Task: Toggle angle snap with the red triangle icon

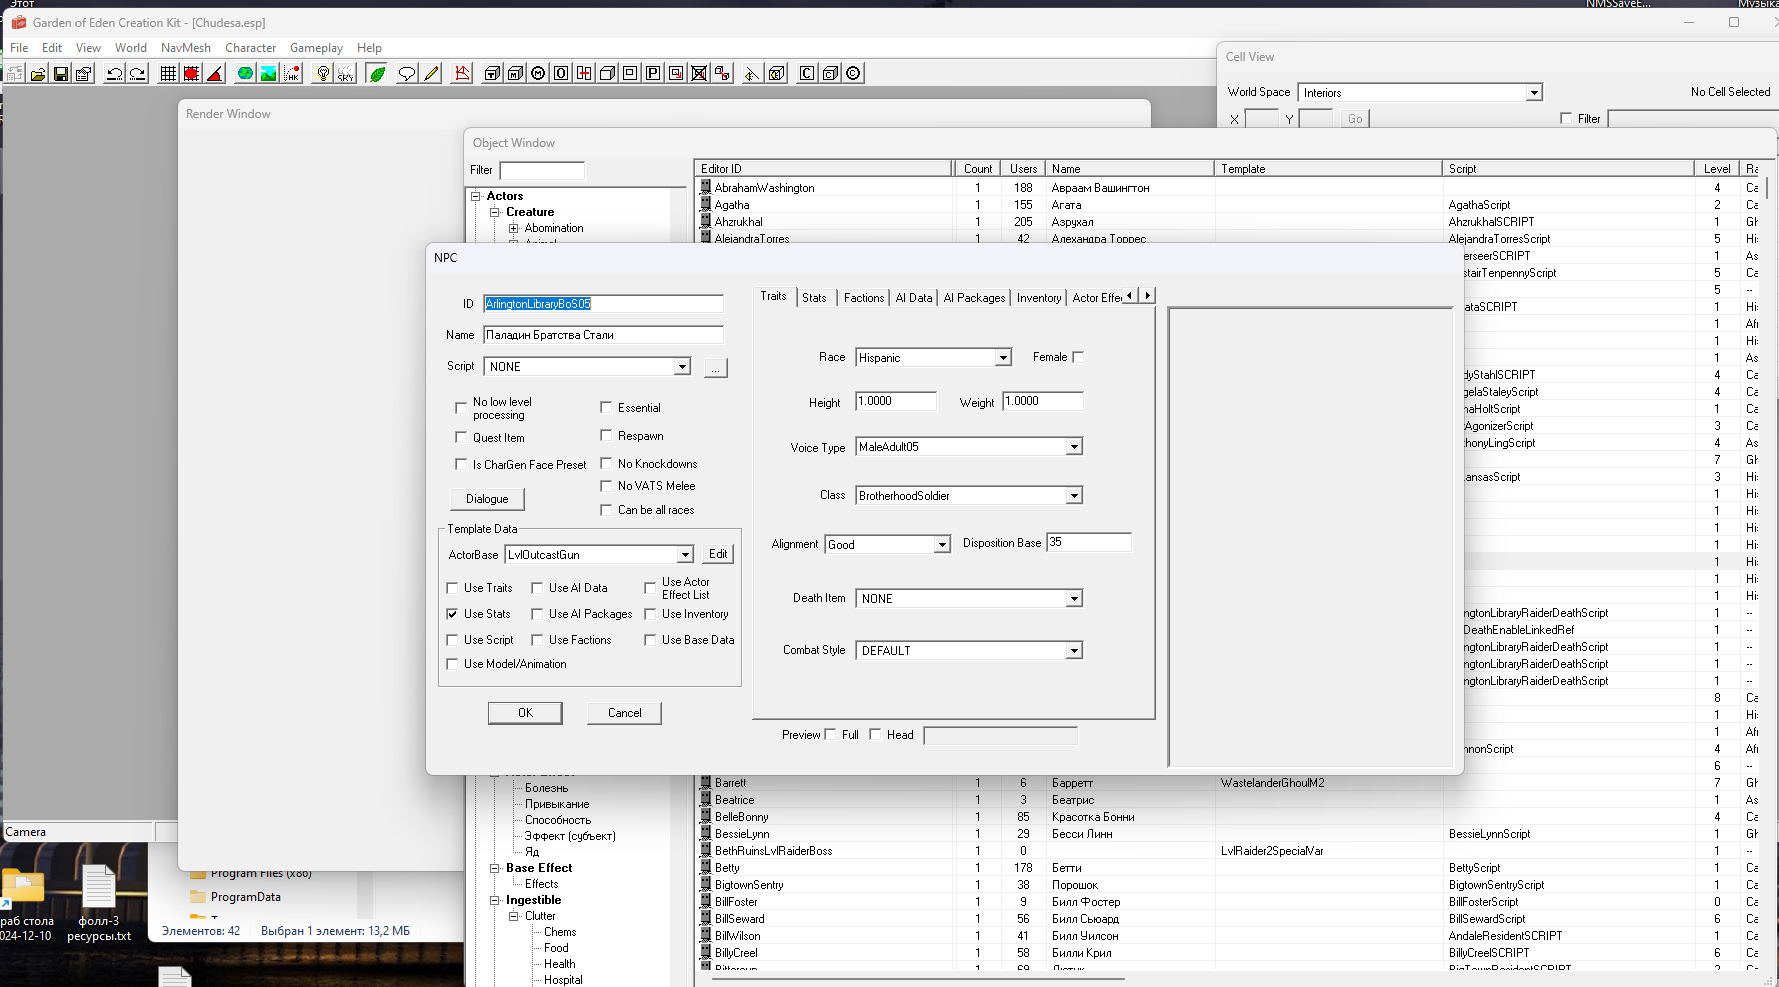Action: coord(214,73)
